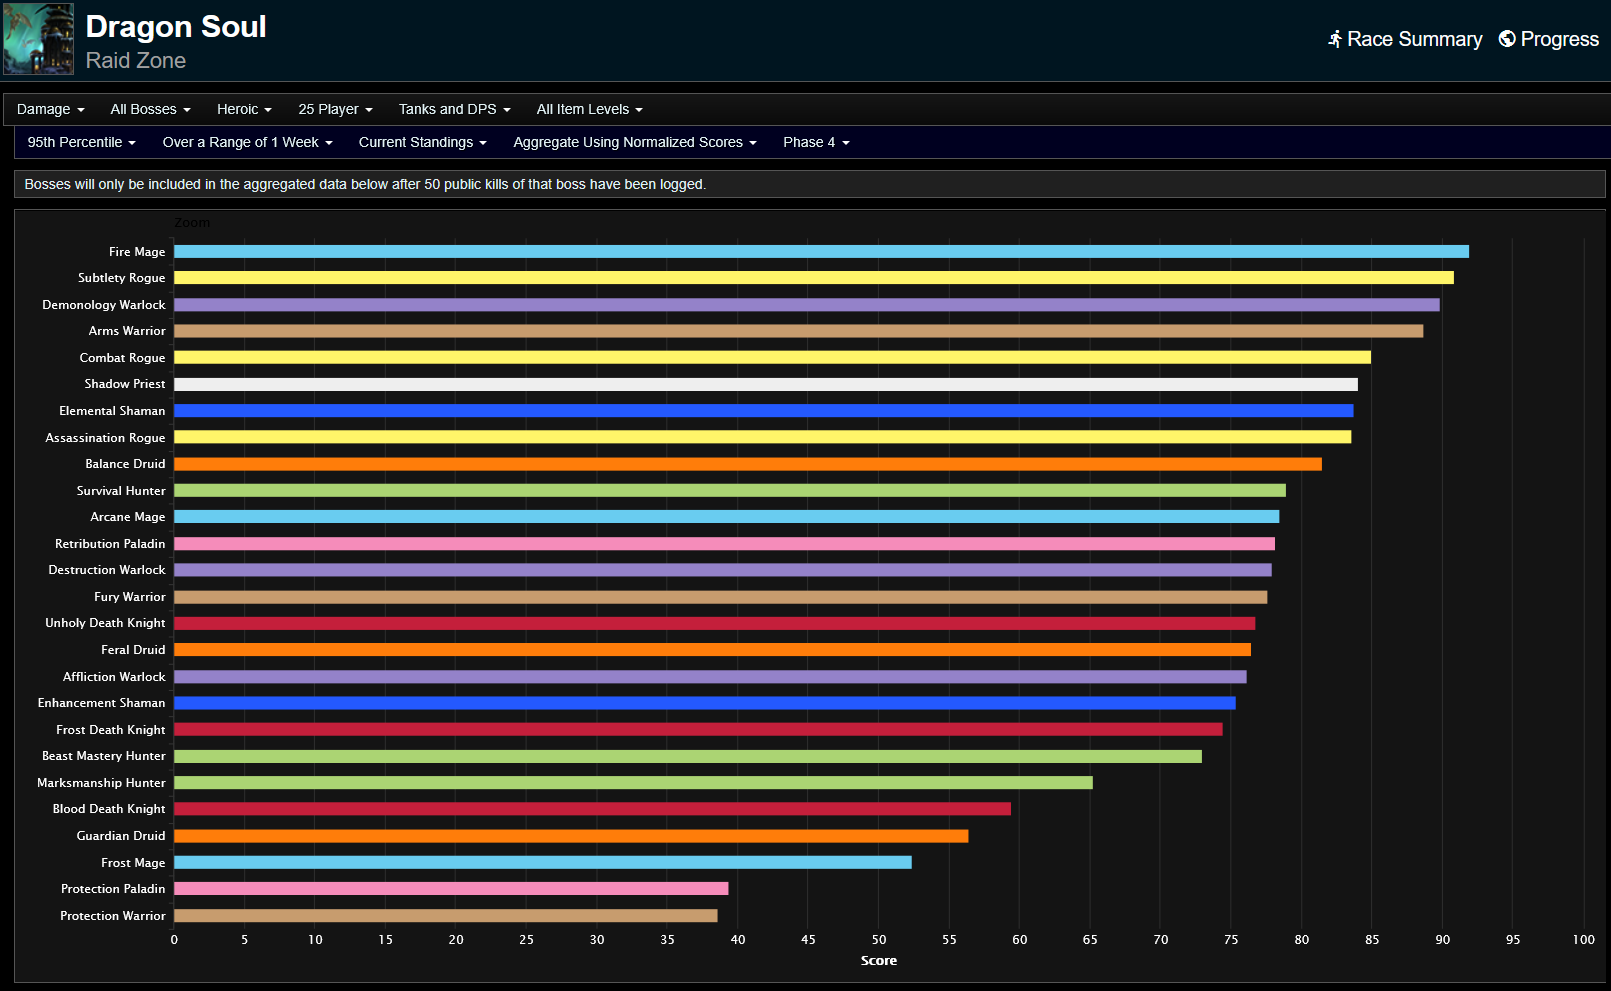Click the globe icon beside Progress
Image resolution: width=1611 pixels, height=991 pixels.
[x=1506, y=39]
